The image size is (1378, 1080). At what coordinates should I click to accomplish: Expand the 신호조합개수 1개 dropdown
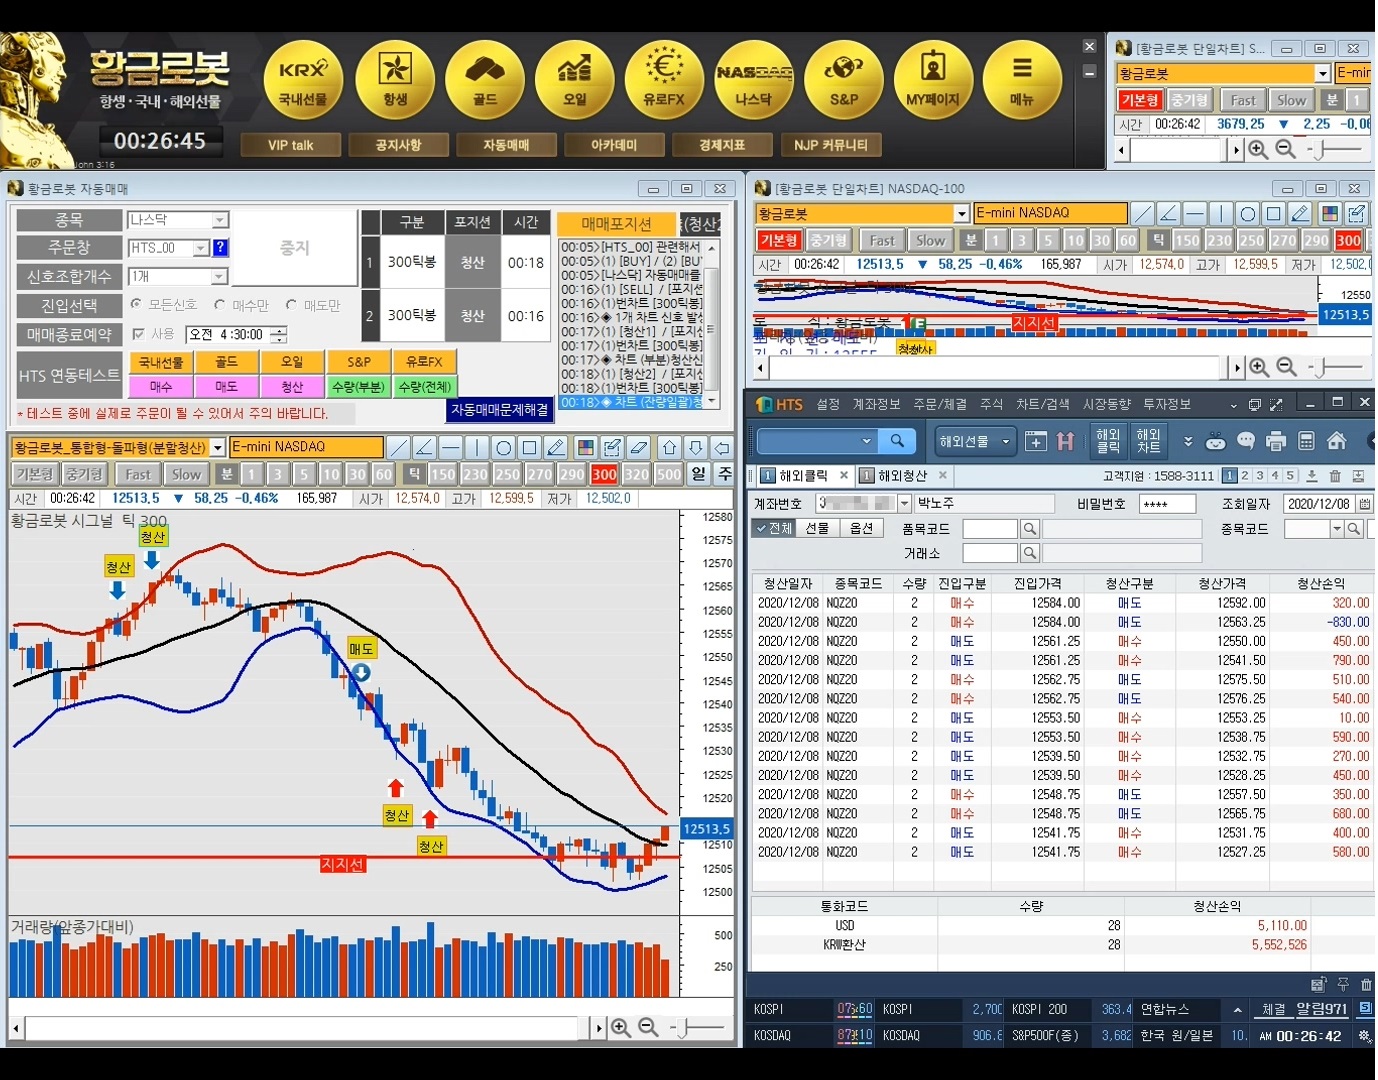(219, 276)
